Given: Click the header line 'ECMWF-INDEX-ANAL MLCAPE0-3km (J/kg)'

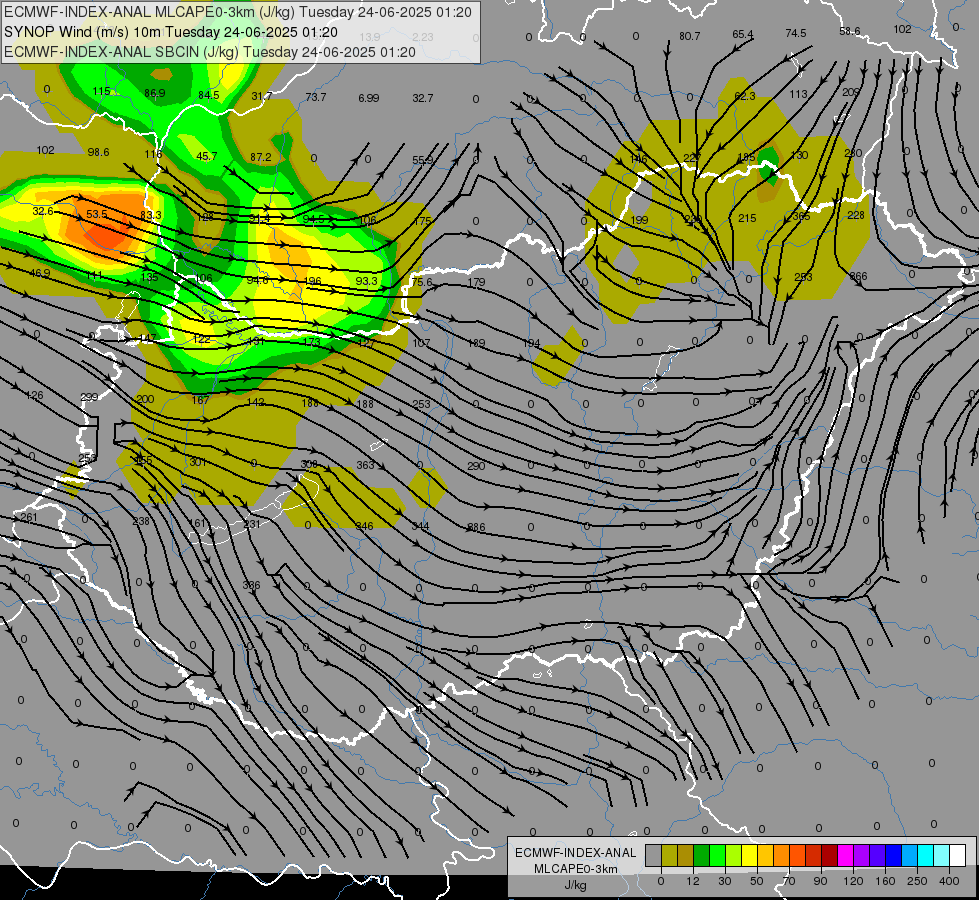Looking at the screenshot, I should point(149,12).
